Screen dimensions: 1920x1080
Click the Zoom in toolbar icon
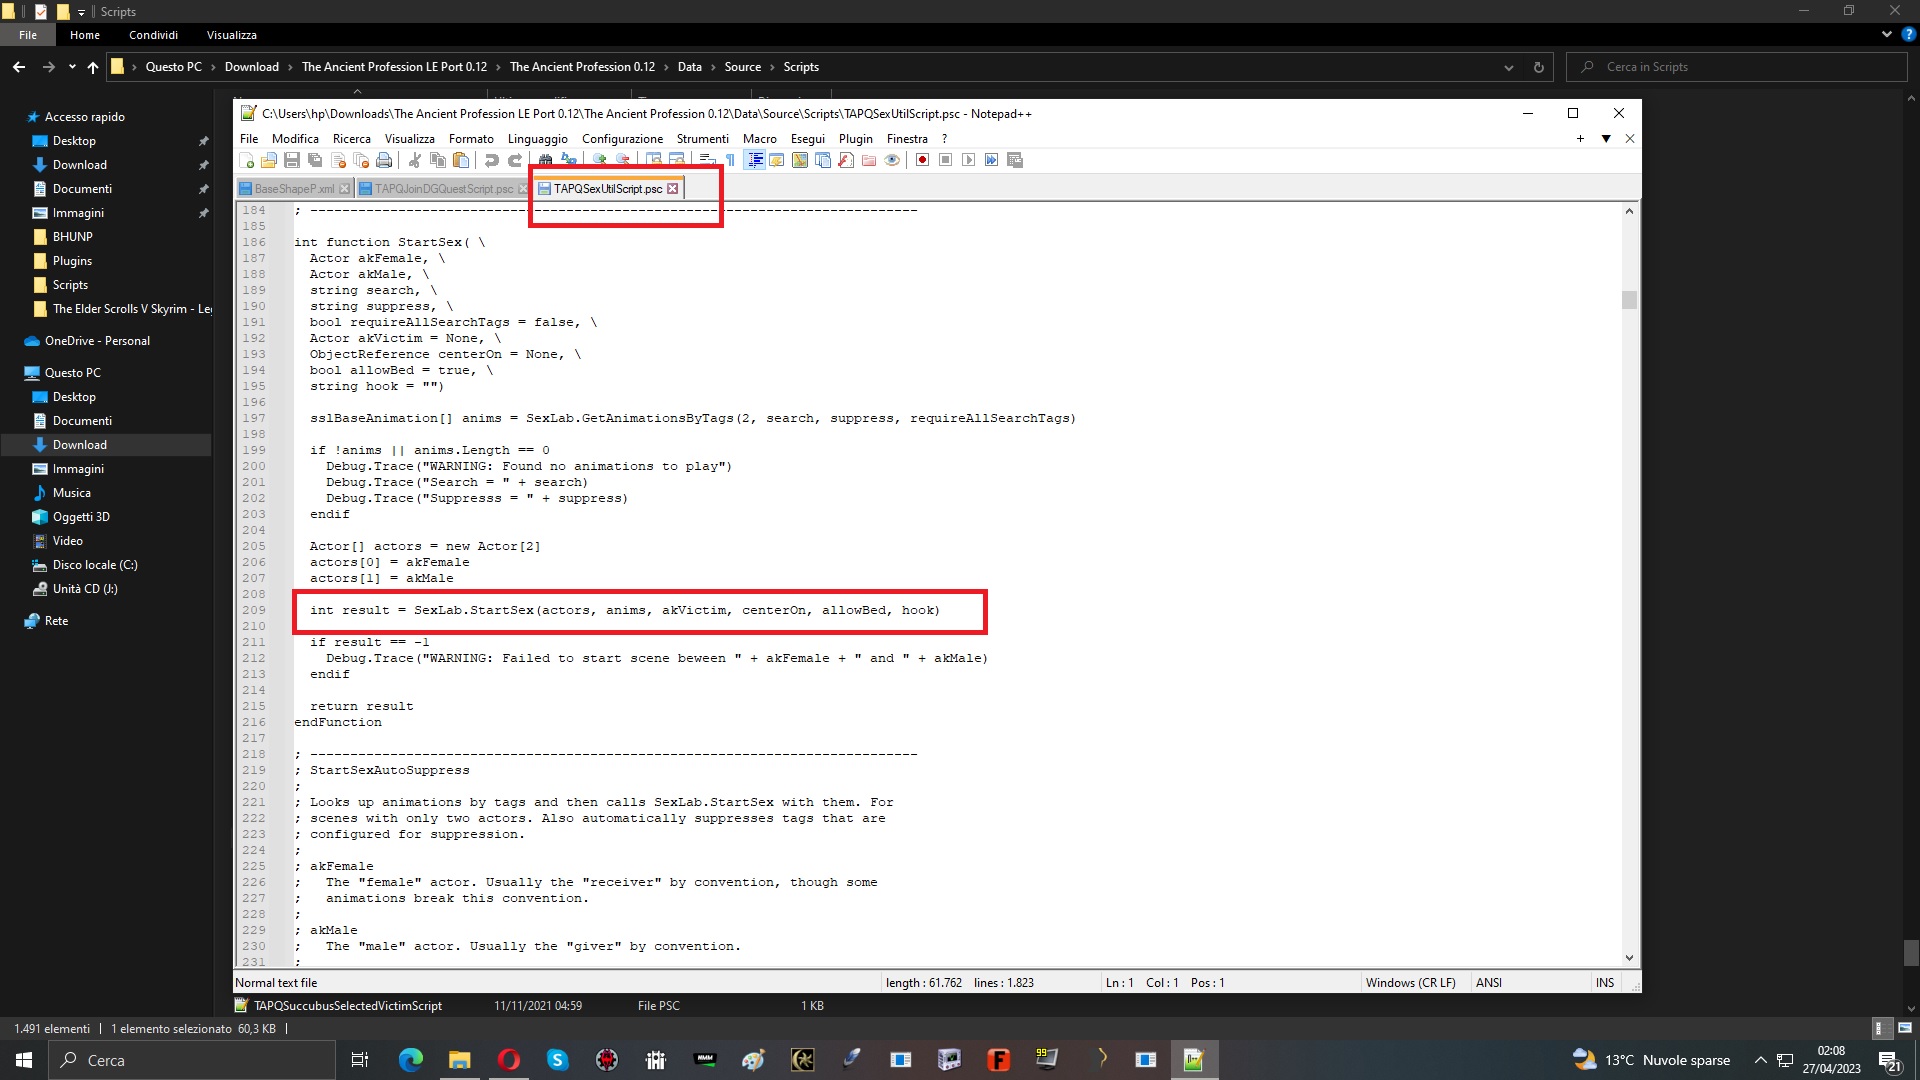[599, 160]
